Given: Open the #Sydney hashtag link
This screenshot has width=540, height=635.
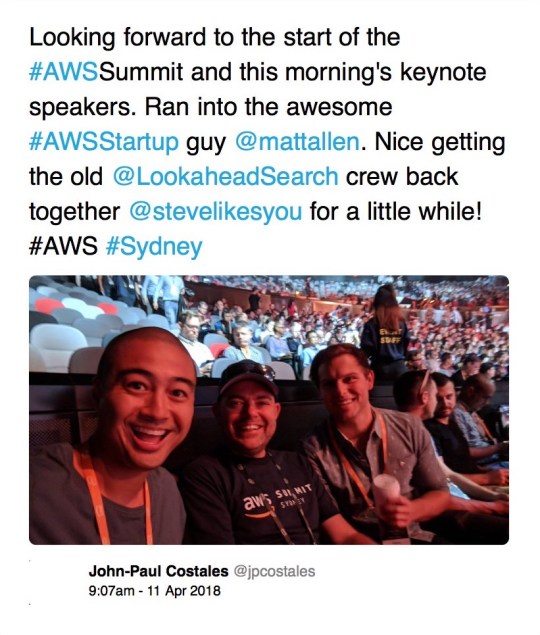Looking at the screenshot, I should point(154,247).
